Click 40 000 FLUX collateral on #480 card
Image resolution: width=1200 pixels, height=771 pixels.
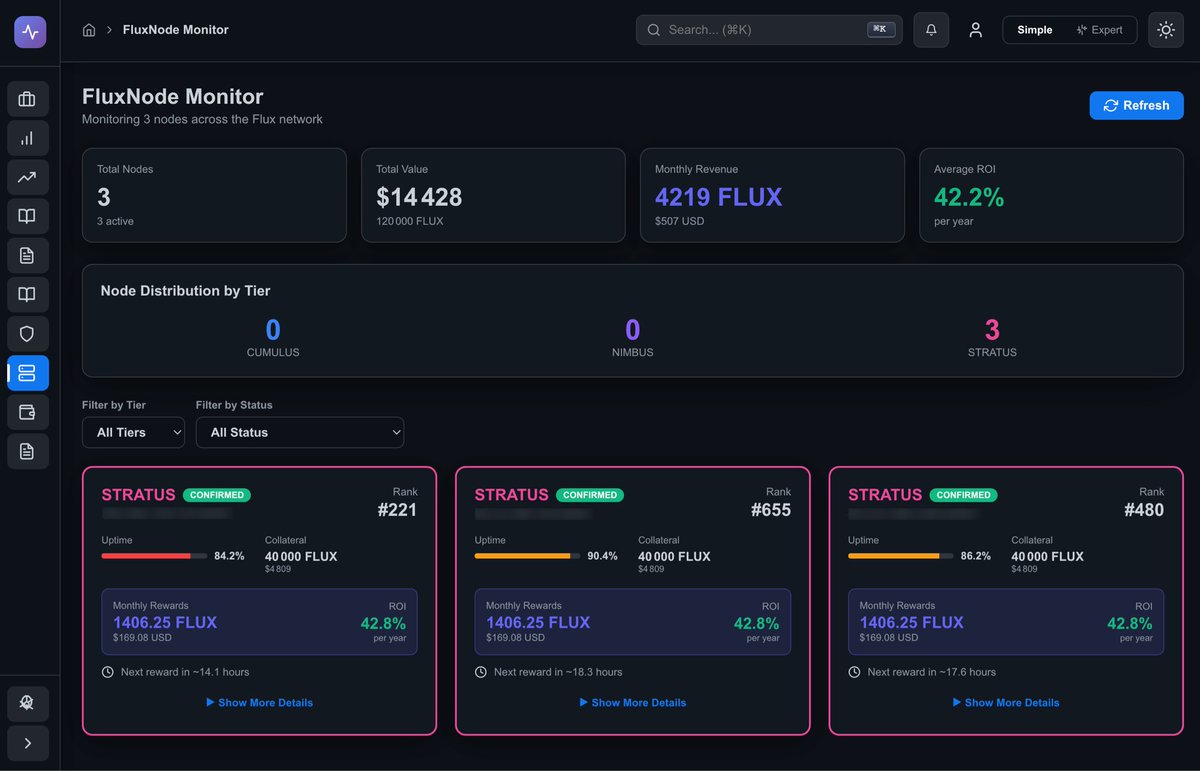tap(1047, 557)
